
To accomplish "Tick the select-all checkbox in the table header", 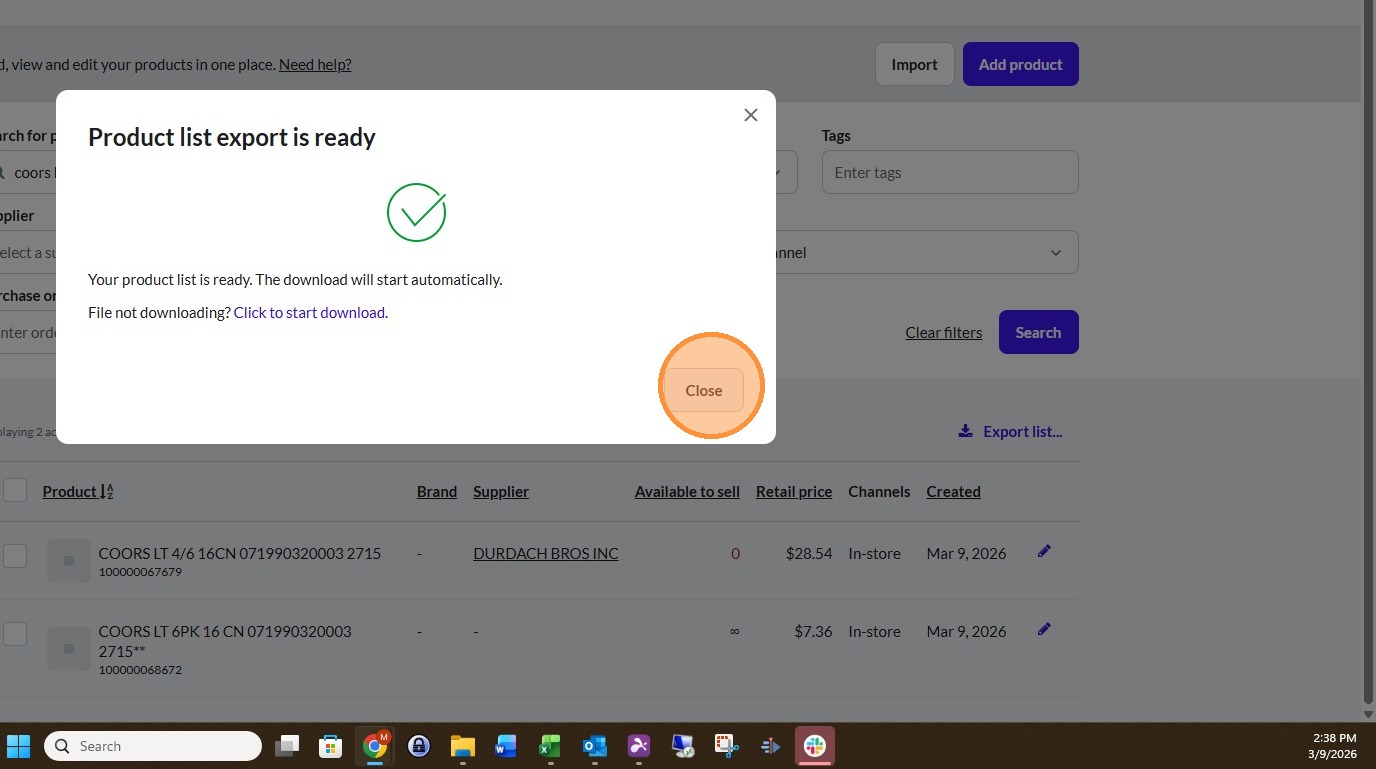I will (15, 490).
